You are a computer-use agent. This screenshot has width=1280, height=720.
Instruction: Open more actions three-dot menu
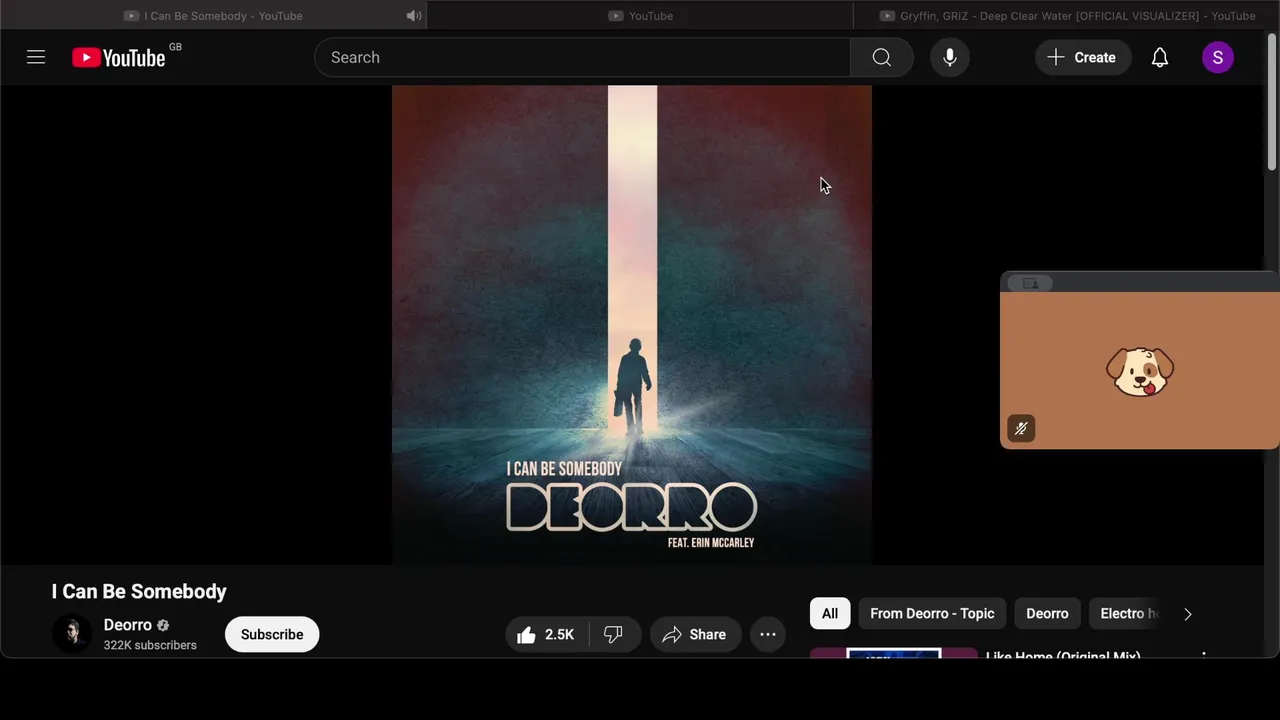[x=768, y=634]
